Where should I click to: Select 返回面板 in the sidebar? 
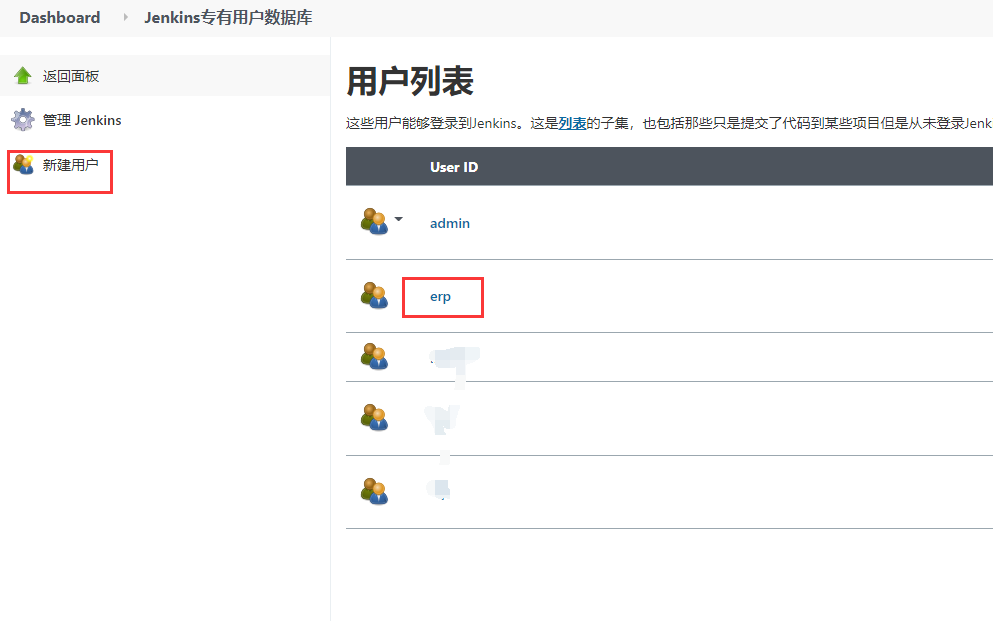[71, 77]
